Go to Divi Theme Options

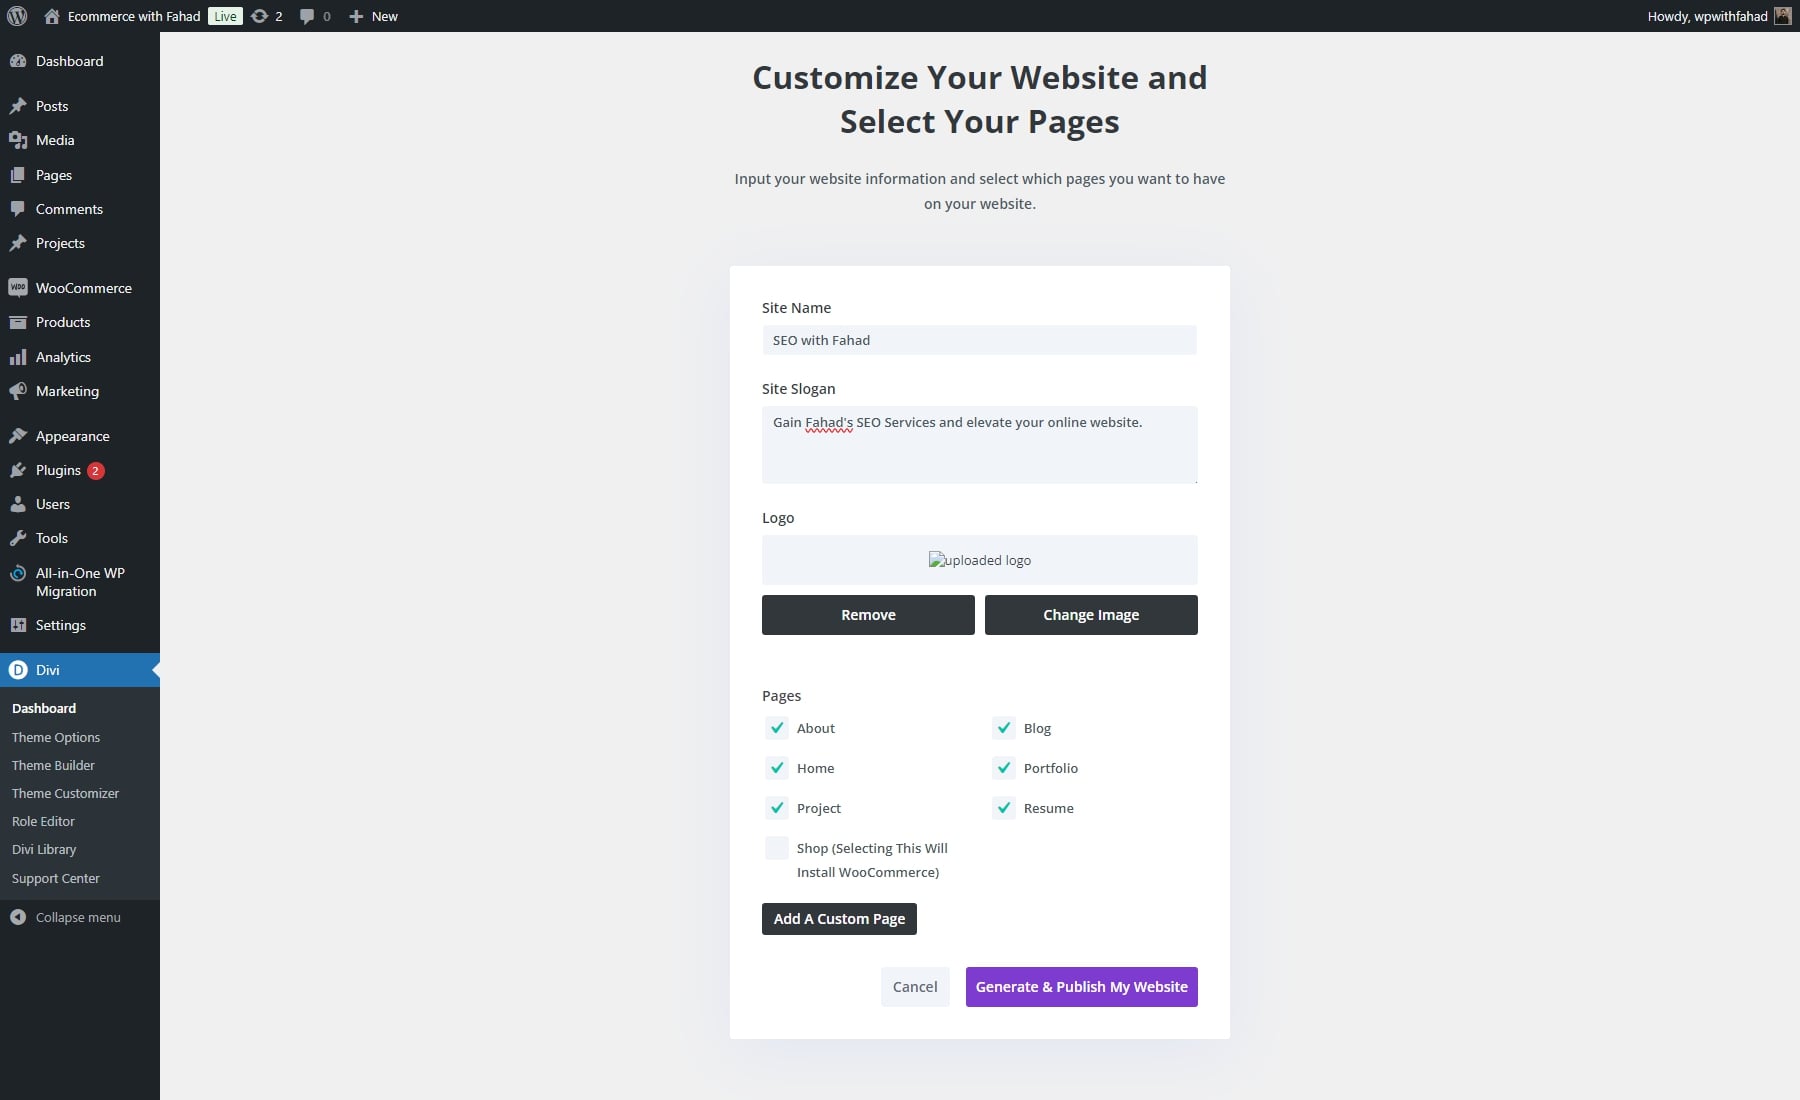[56, 737]
